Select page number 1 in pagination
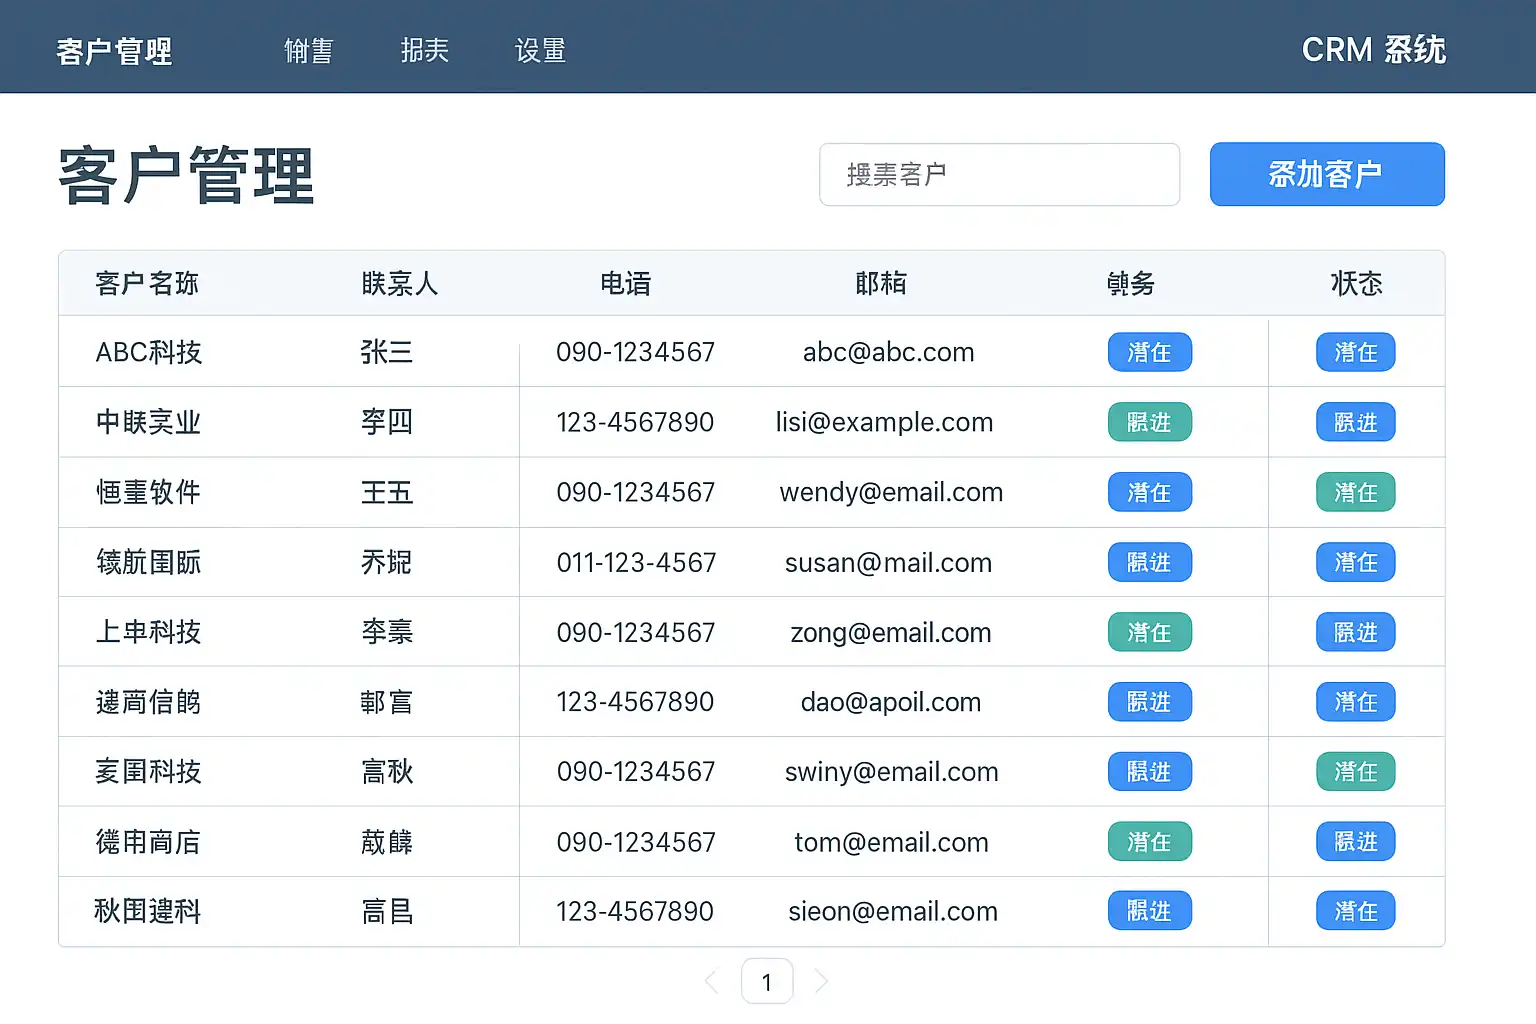The height and width of the screenshot is (1024, 1536). tap(767, 982)
